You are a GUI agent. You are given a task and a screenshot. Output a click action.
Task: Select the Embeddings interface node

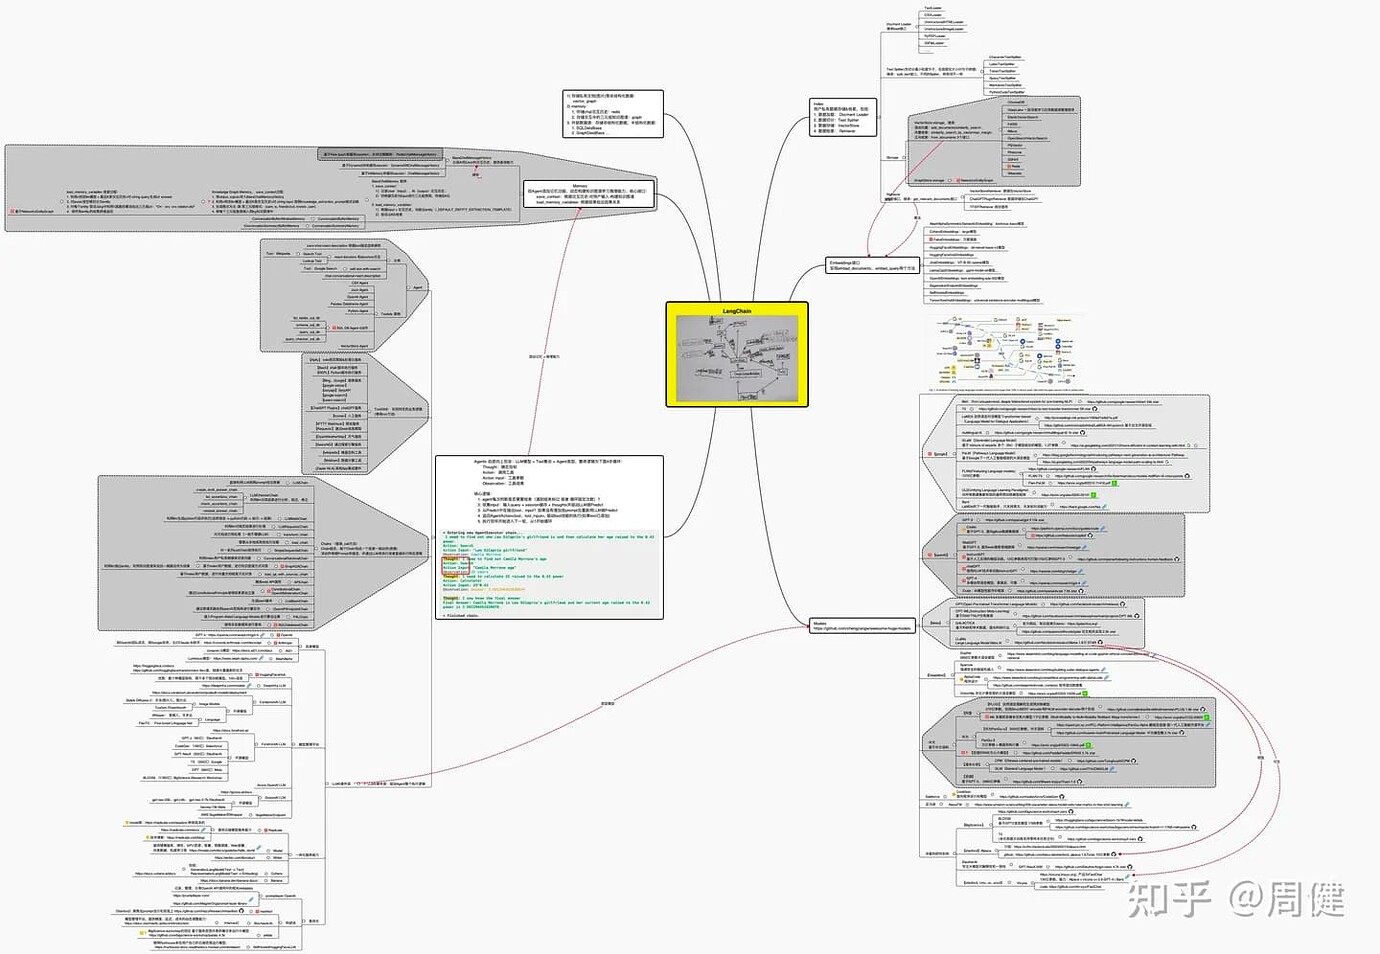(872, 266)
